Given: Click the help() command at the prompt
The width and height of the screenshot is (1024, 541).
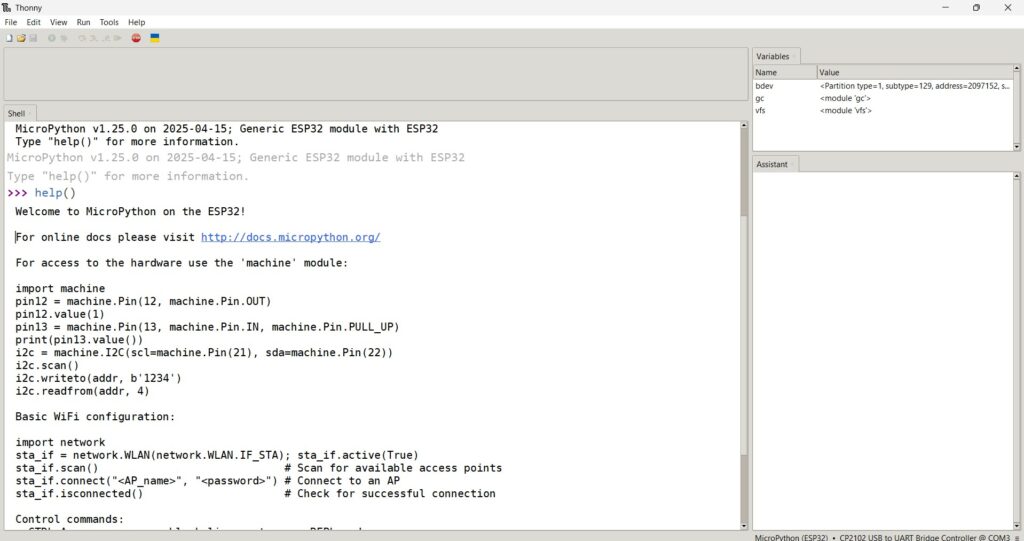Looking at the screenshot, I should [55, 193].
